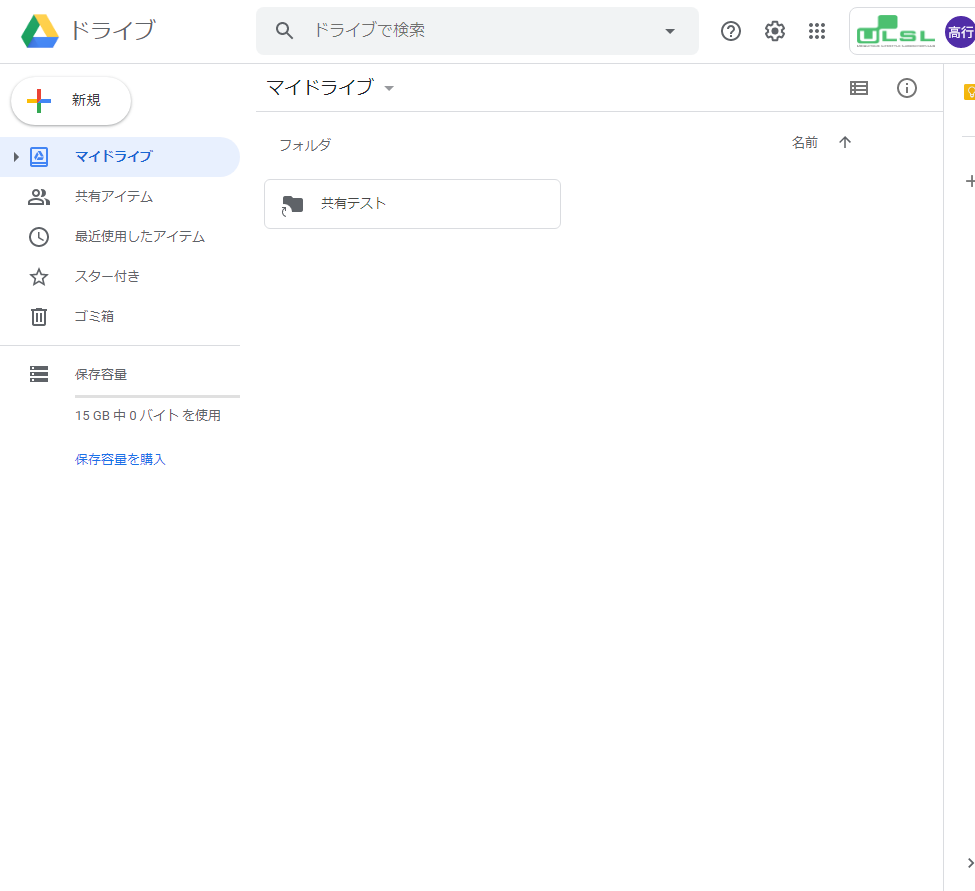
Task: Click the 15 GB 中 0 バイト を使用 text
Action: pyautogui.click(x=148, y=415)
